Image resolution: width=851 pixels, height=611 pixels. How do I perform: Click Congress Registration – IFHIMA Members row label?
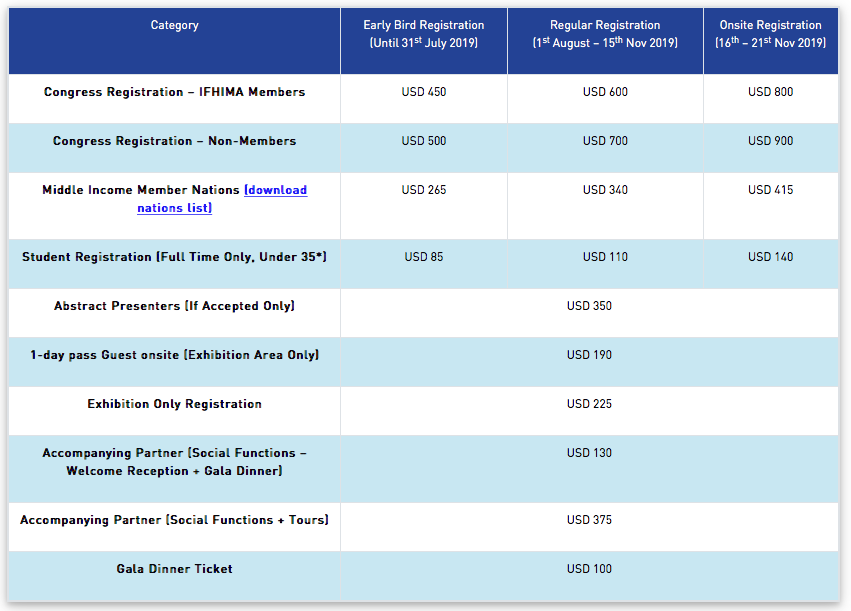(174, 92)
